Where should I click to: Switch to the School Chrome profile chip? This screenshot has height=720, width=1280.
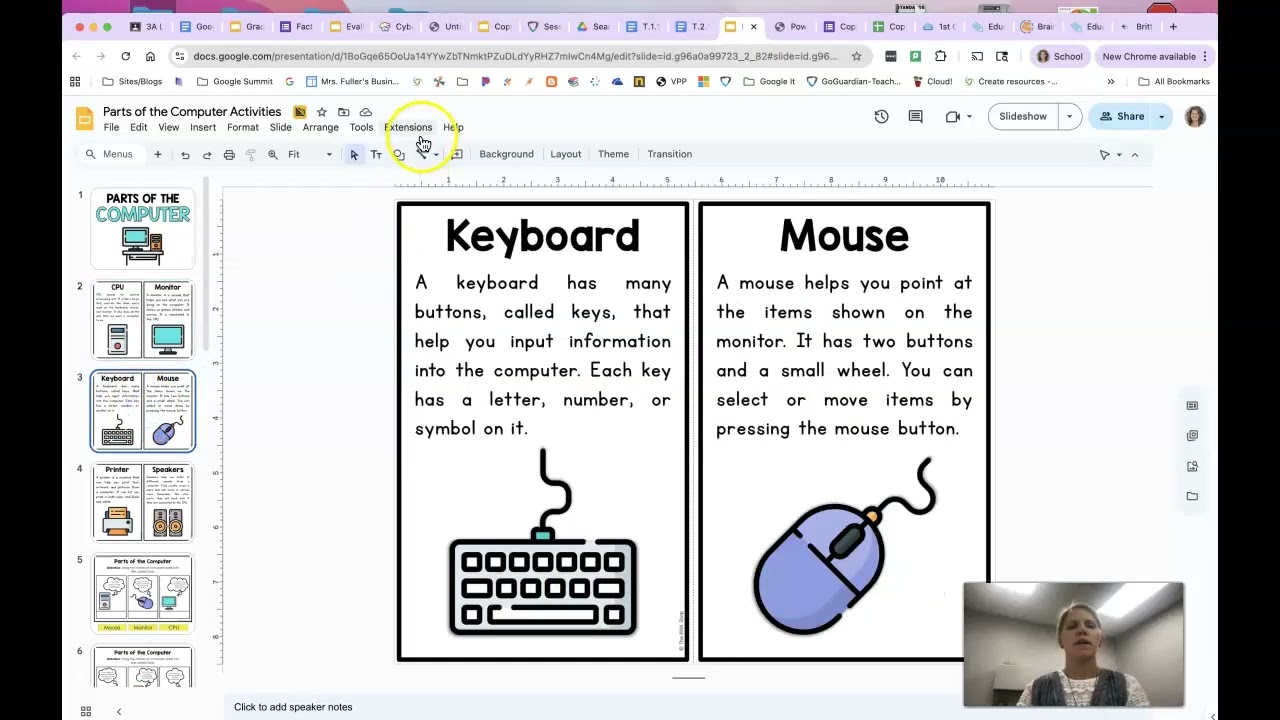[x=1059, y=56]
